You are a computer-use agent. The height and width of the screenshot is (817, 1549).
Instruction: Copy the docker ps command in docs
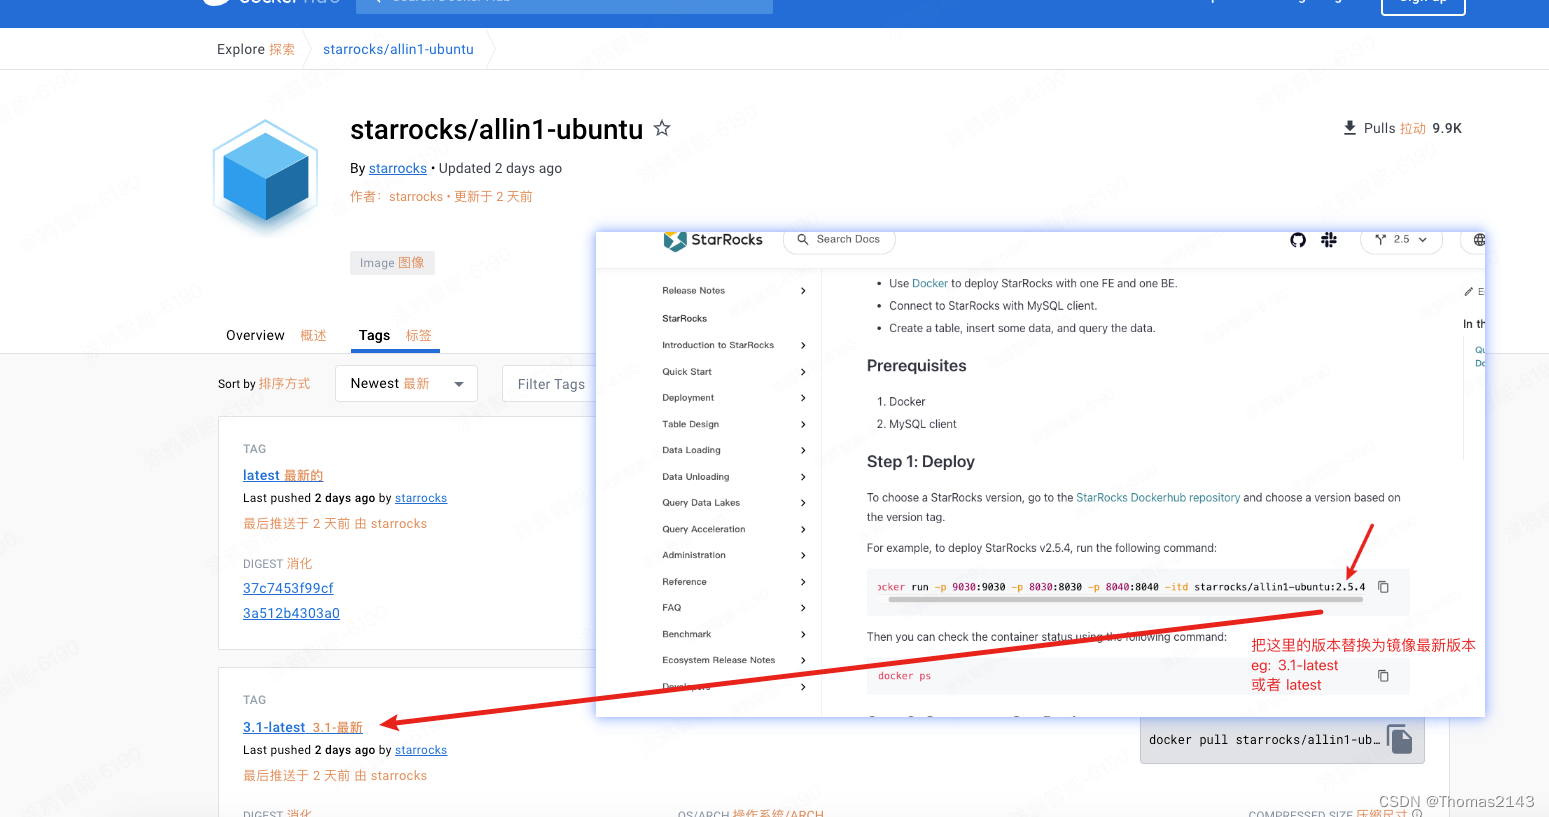[x=1384, y=676]
